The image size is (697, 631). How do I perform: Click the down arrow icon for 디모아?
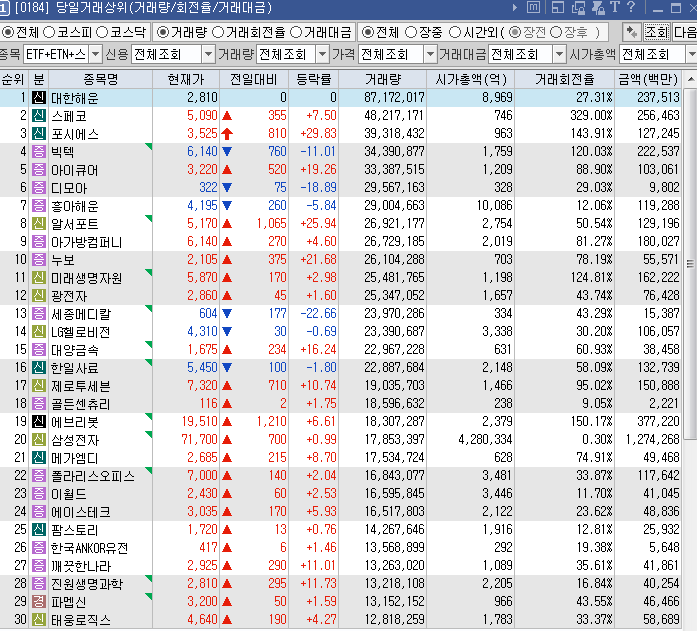[x=227, y=188]
